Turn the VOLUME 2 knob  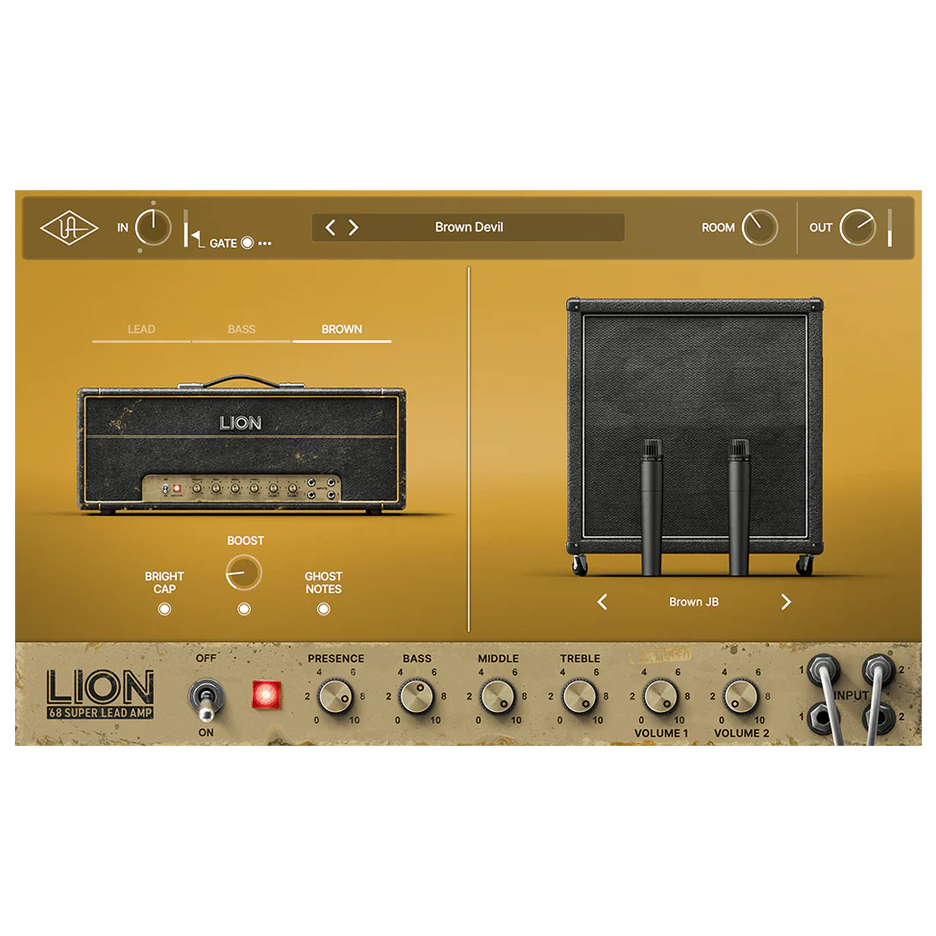[x=741, y=696]
